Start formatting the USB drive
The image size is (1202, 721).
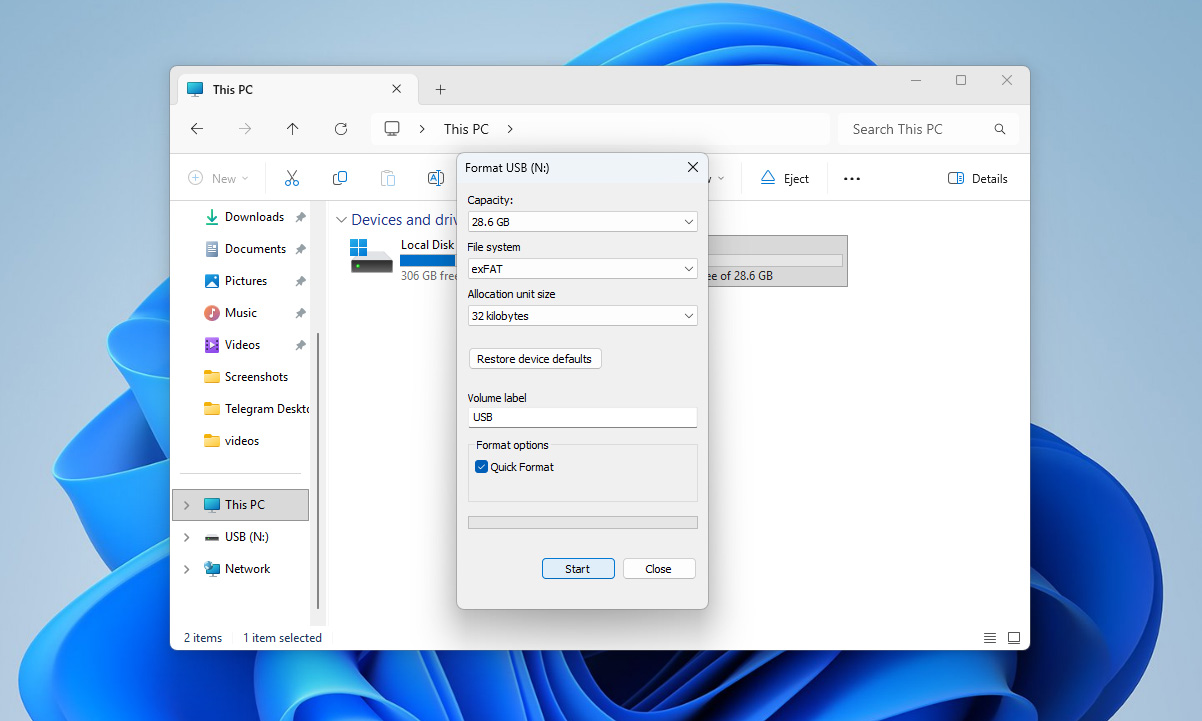578,568
